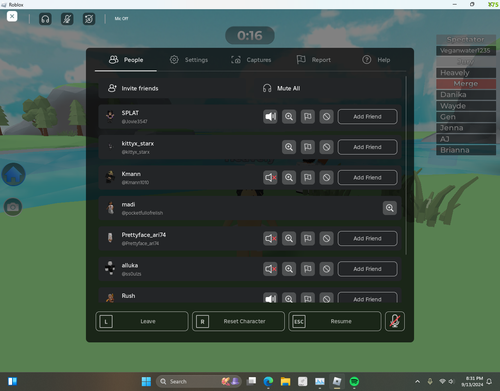This screenshot has width=500, height=391.
Task: Unmute alluka's voice speaker icon
Action: tap(270, 269)
